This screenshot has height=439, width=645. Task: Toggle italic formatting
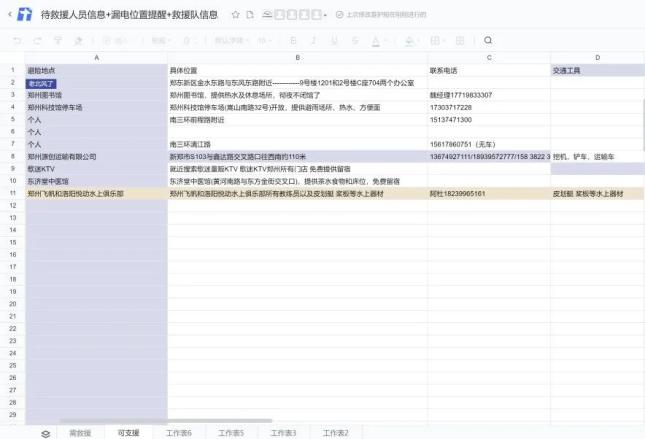click(315, 40)
